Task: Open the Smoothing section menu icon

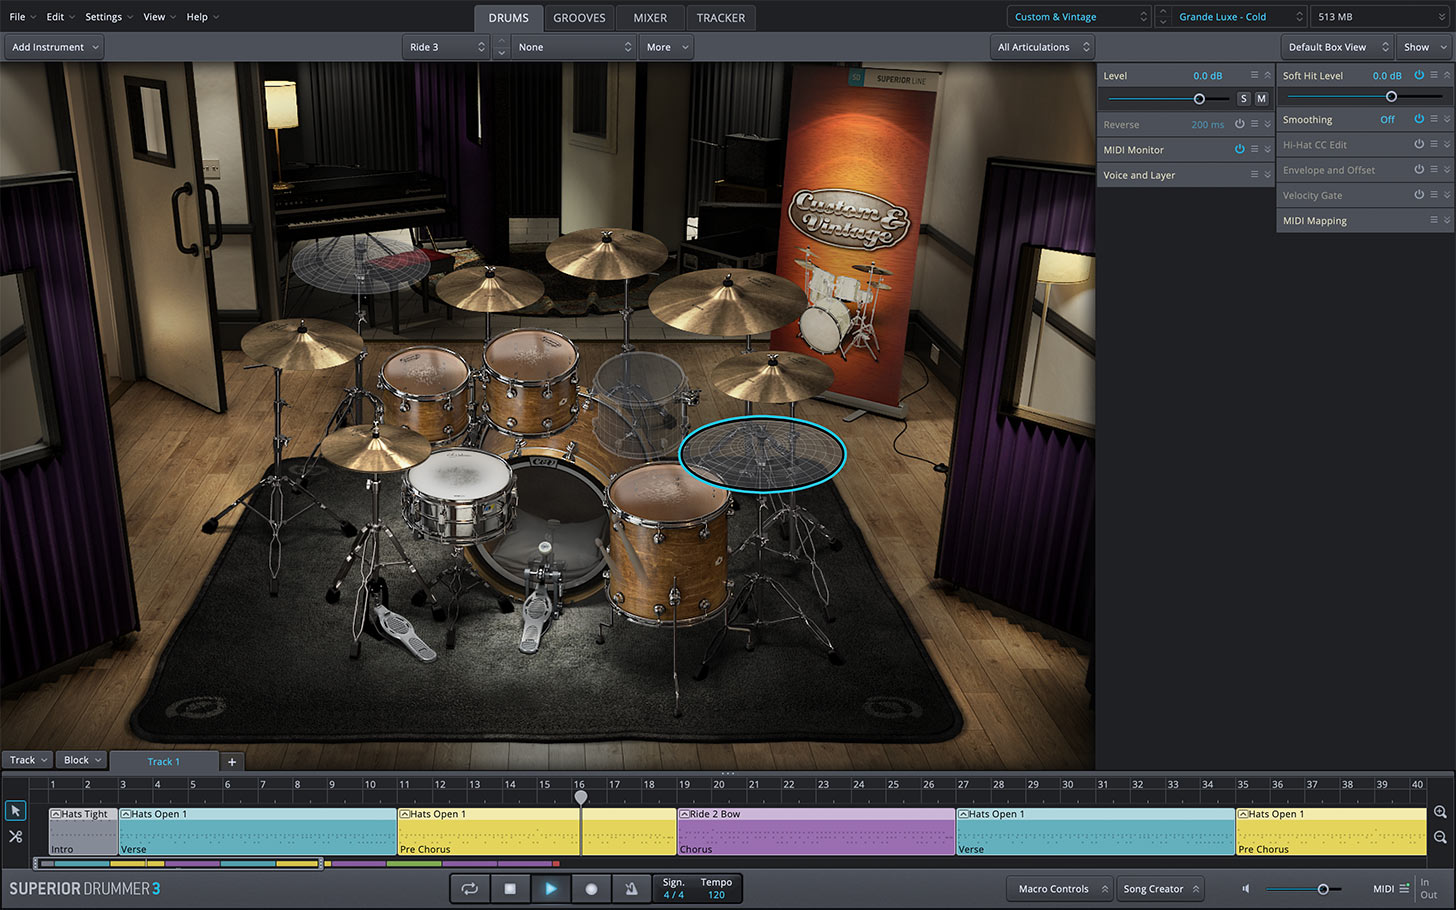Action: pyautogui.click(x=1434, y=119)
